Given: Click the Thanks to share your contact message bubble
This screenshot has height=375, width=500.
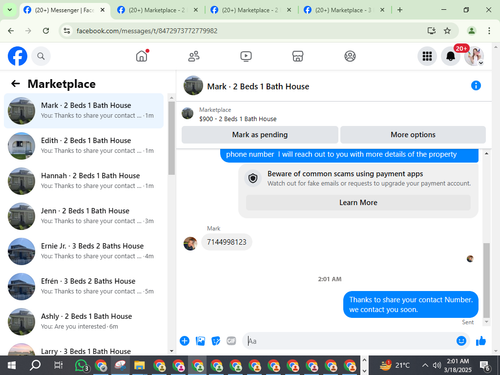Looking at the screenshot, I should [x=411, y=304].
